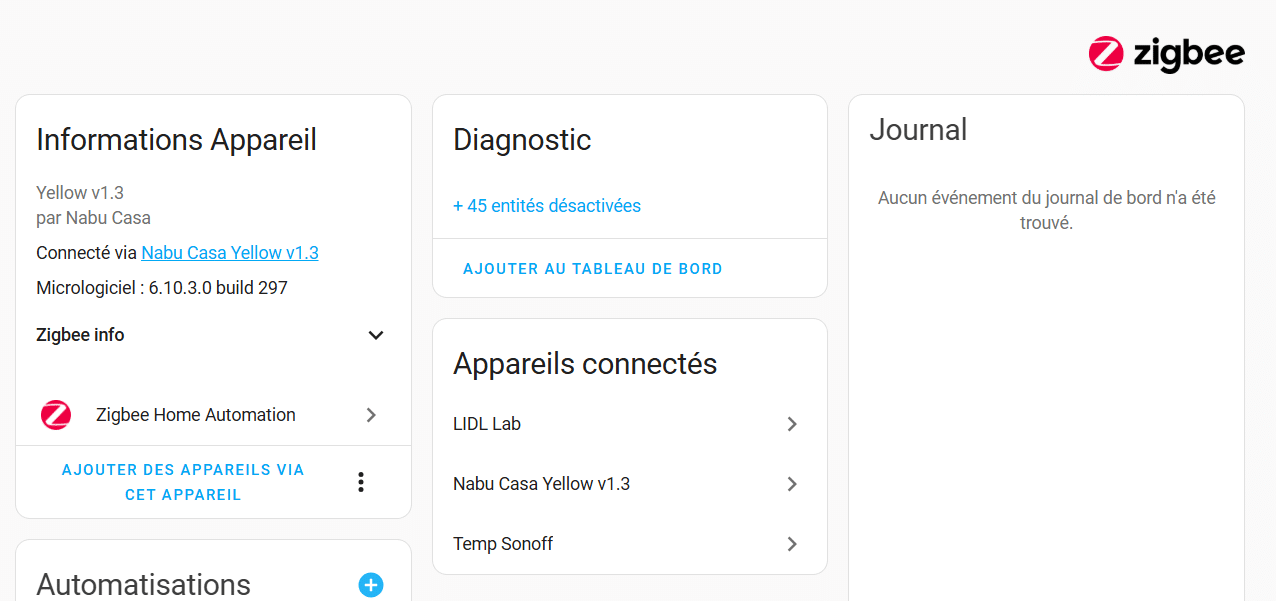Open Nabu Casa Yellow v1.3 list entry
This screenshot has height=601, width=1276.
point(630,484)
